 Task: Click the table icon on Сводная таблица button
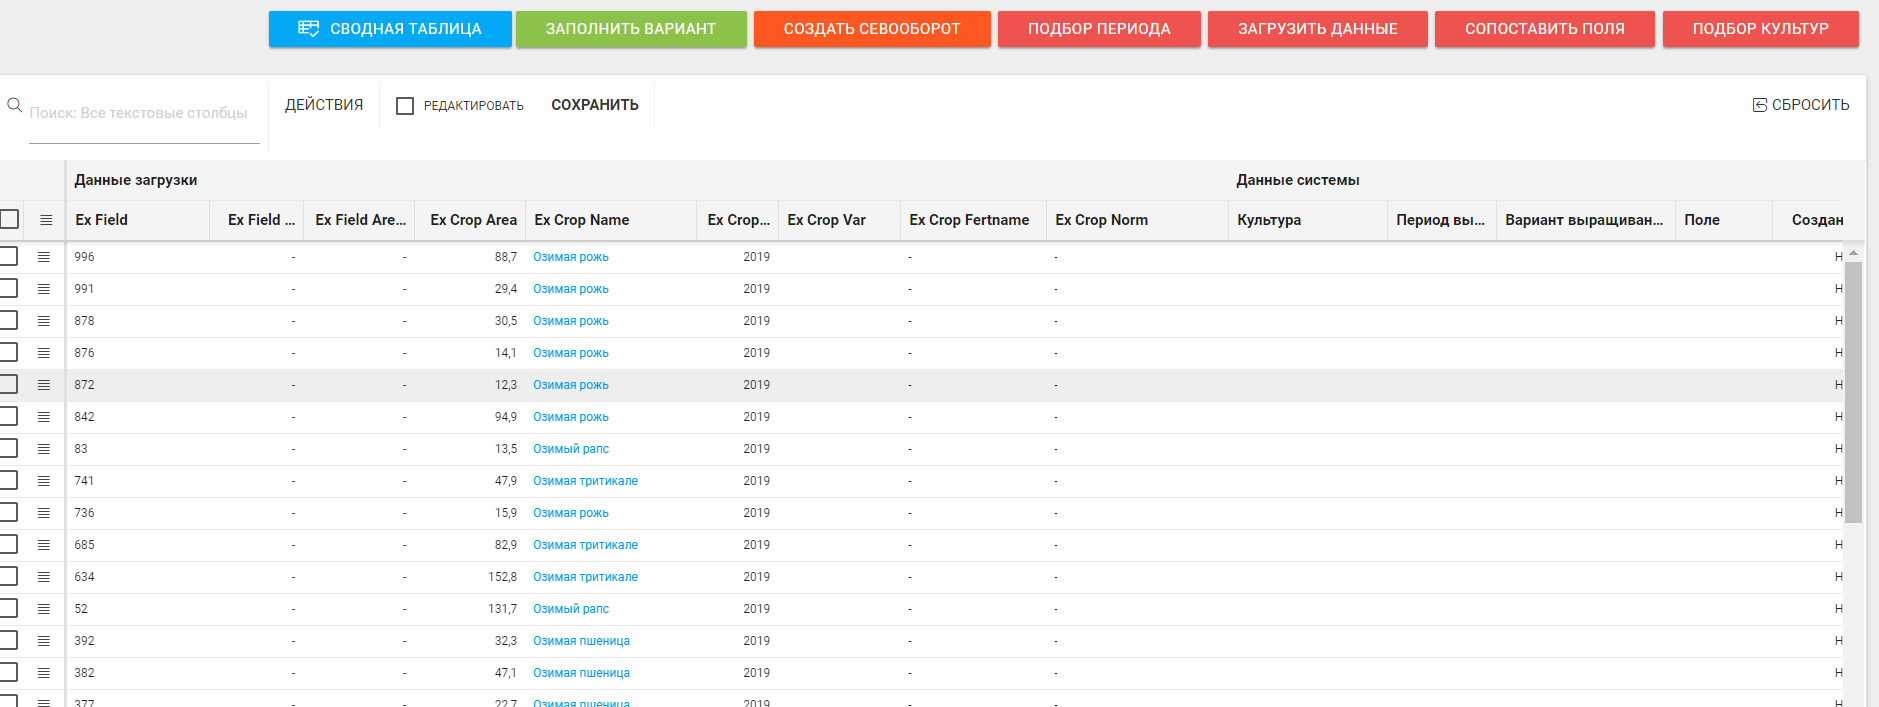click(308, 29)
